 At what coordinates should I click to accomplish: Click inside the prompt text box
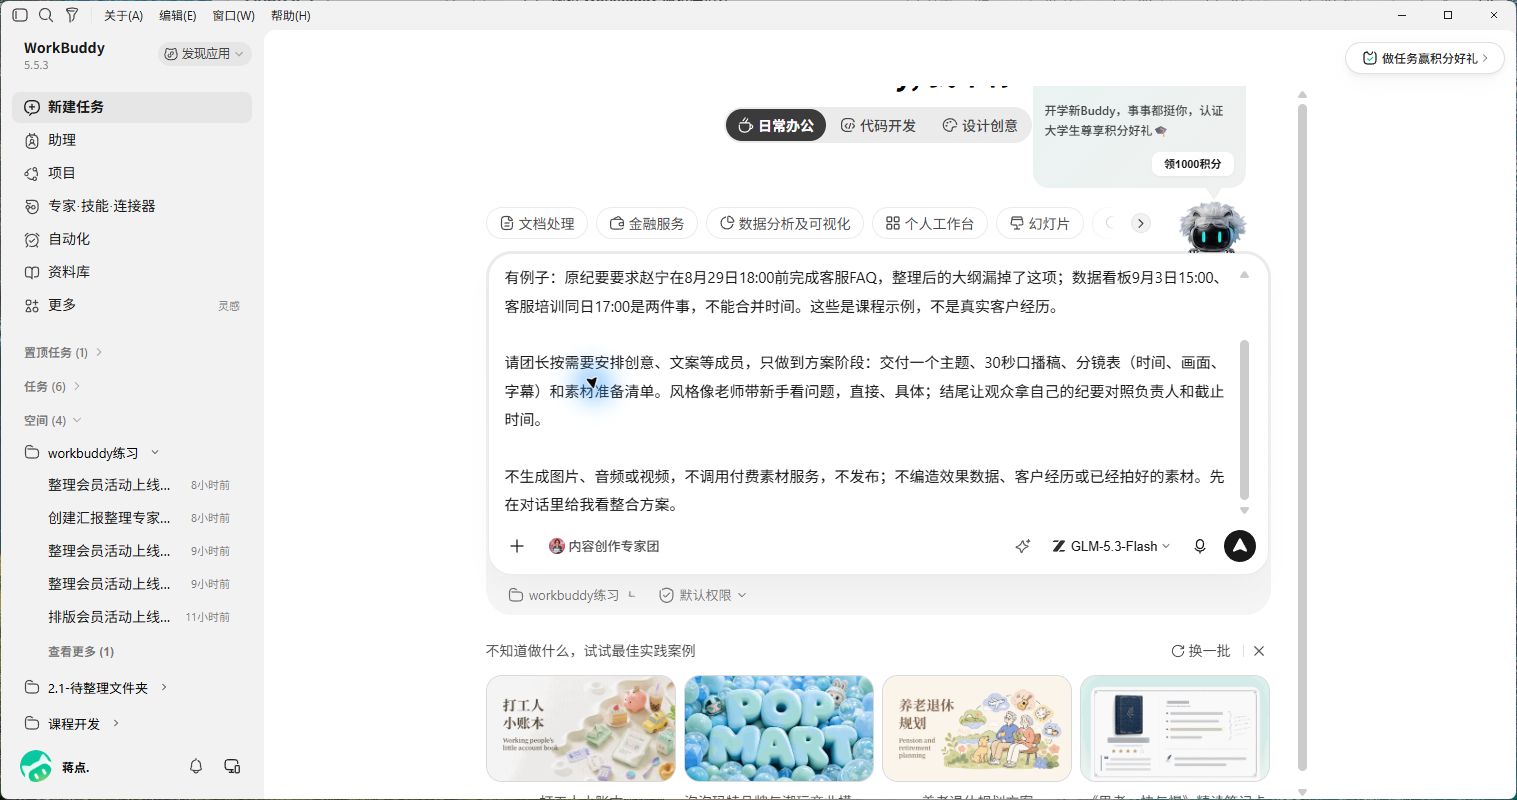point(864,391)
